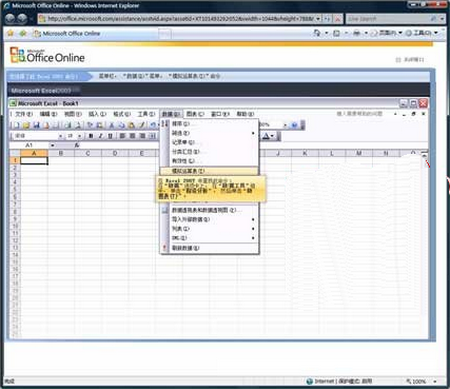The height and width of the screenshot is (389, 450).
Task: Click the font color A swatch button
Action: pyautogui.click(x=266, y=136)
